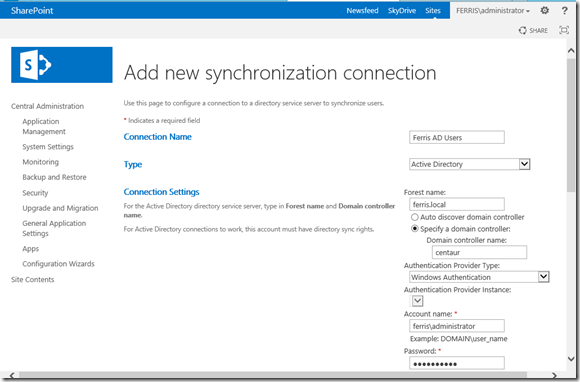Click the SharePoint logo image
This screenshot has height=382, width=580.
tap(62, 65)
